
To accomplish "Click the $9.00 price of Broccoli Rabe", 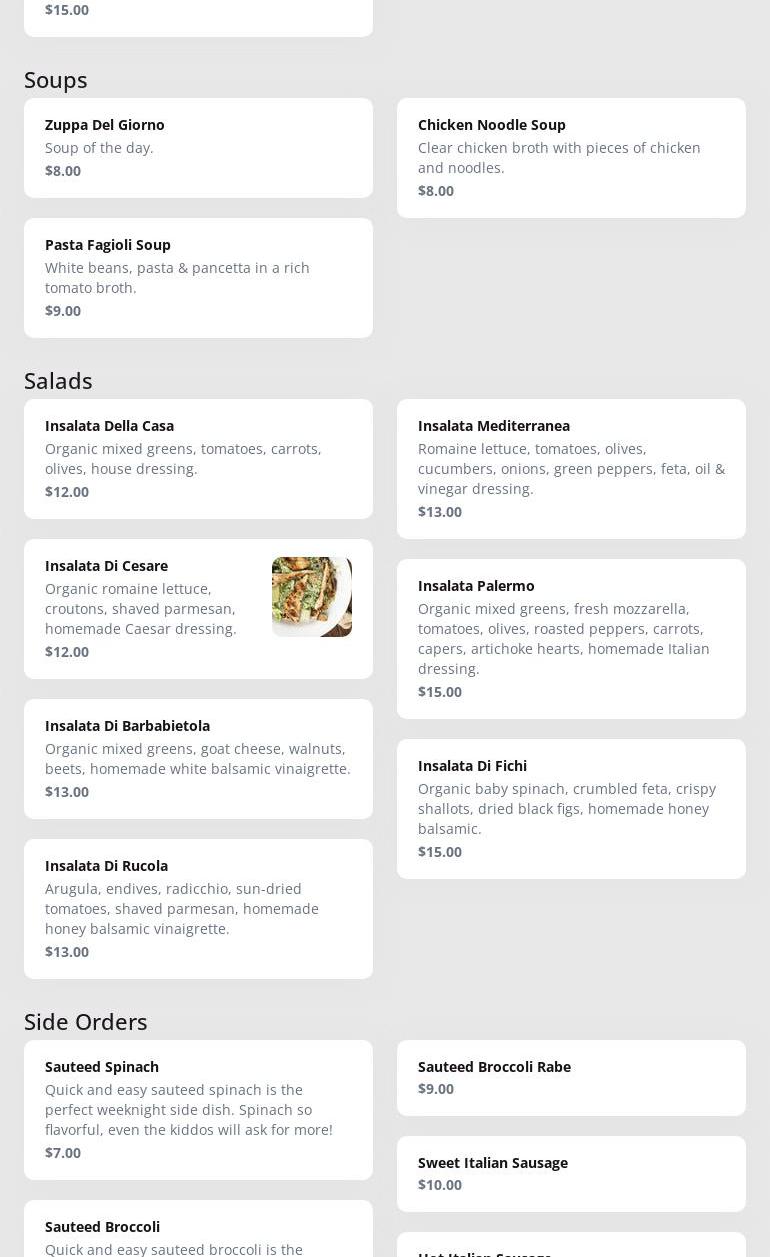I will click(x=436, y=1088).
